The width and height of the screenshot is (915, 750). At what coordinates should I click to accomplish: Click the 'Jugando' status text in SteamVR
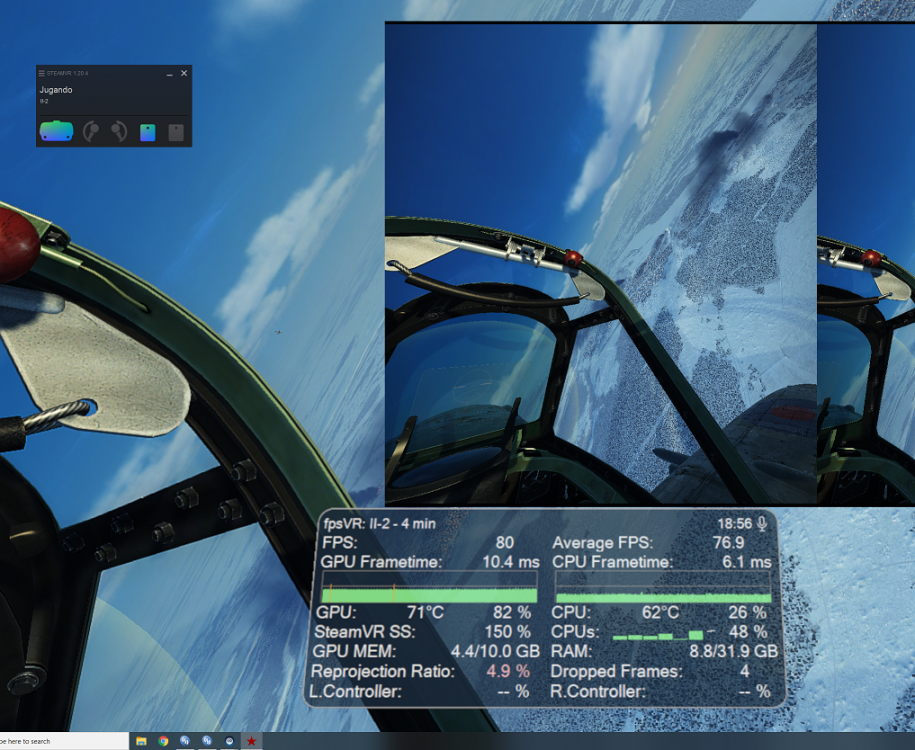pyautogui.click(x=56, y=90)
